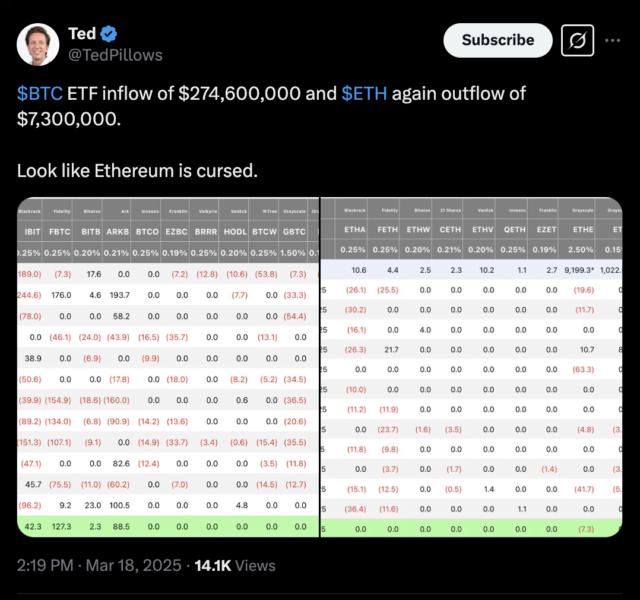Image resolution: width=640 pixels, height=600 pixels.
Task: Open the $ETH cashtag link
Action: coord(364,93)
